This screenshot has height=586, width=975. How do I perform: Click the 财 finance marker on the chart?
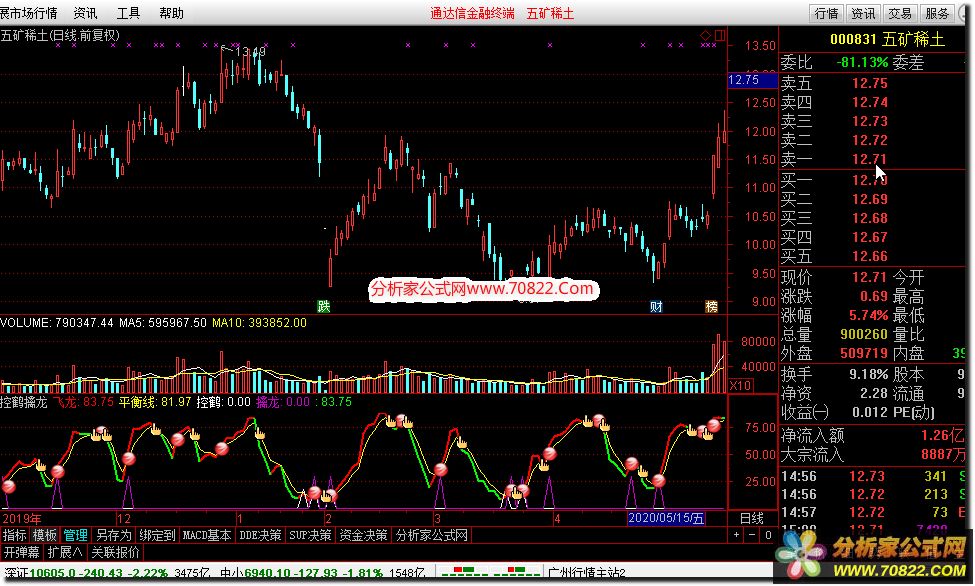(656, 306)
